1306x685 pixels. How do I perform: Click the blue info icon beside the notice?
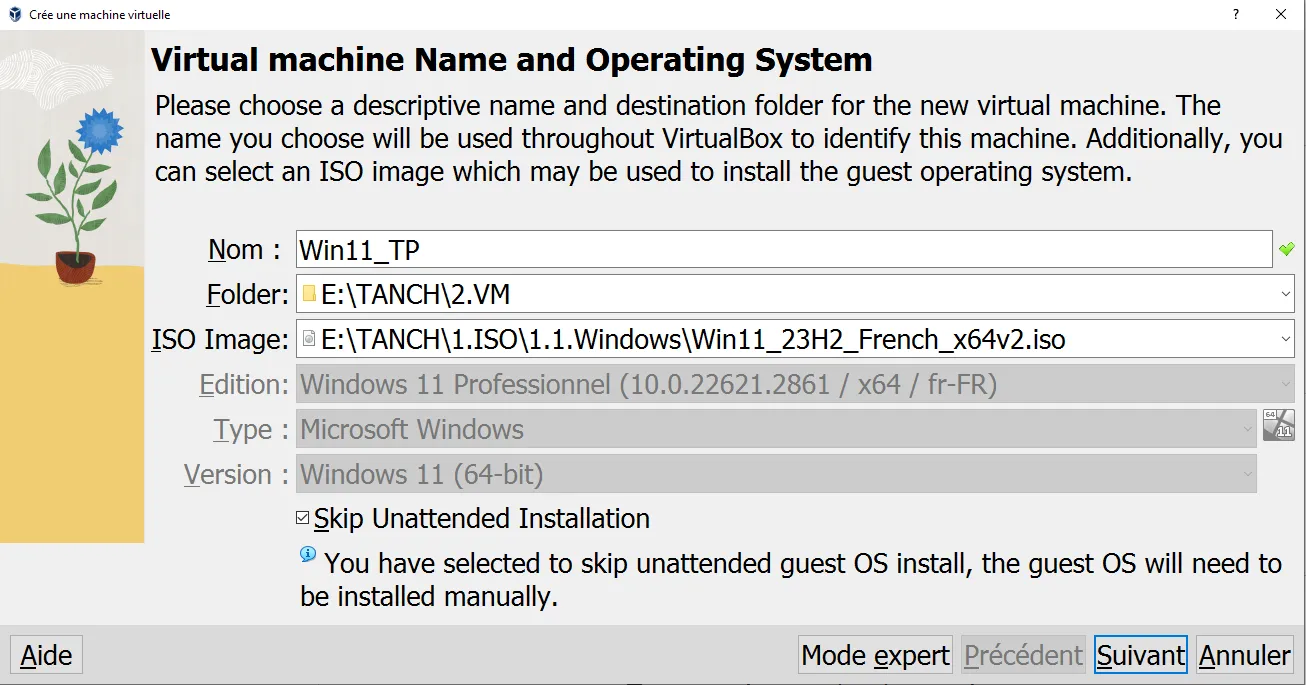(x=308, y=555)
